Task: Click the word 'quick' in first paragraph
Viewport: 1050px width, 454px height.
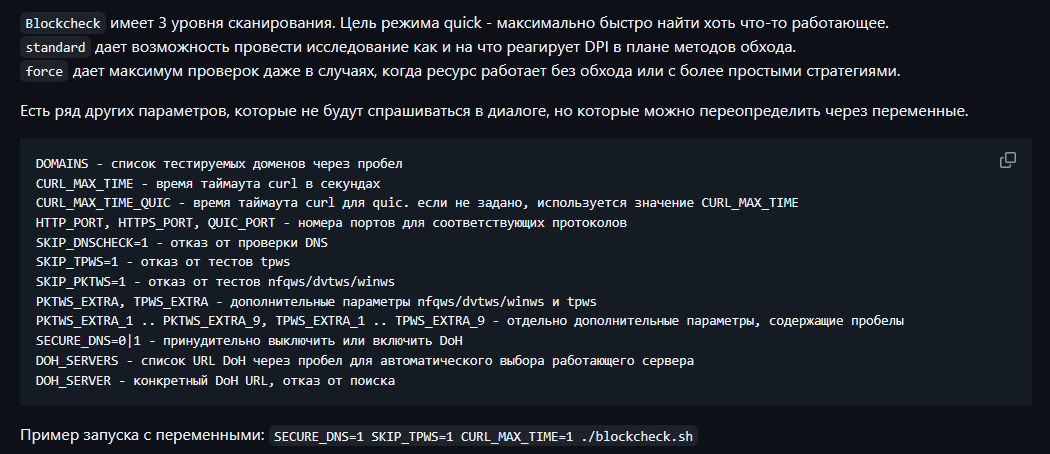Action: (462, 23)
